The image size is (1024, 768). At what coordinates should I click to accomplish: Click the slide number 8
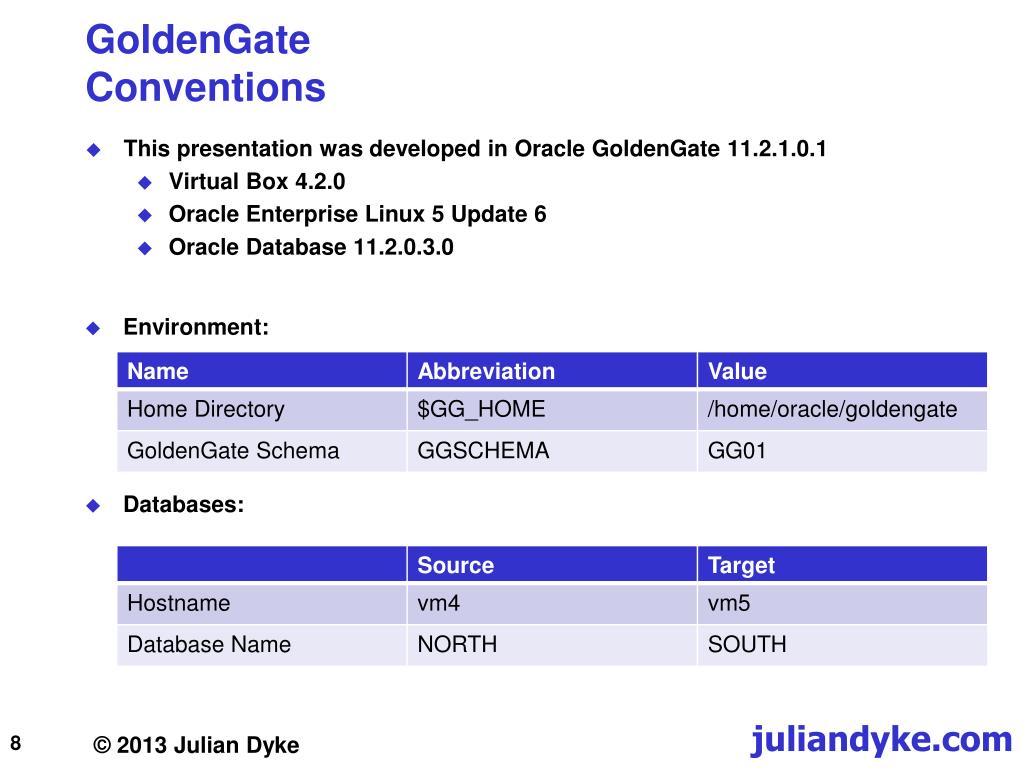16,743
